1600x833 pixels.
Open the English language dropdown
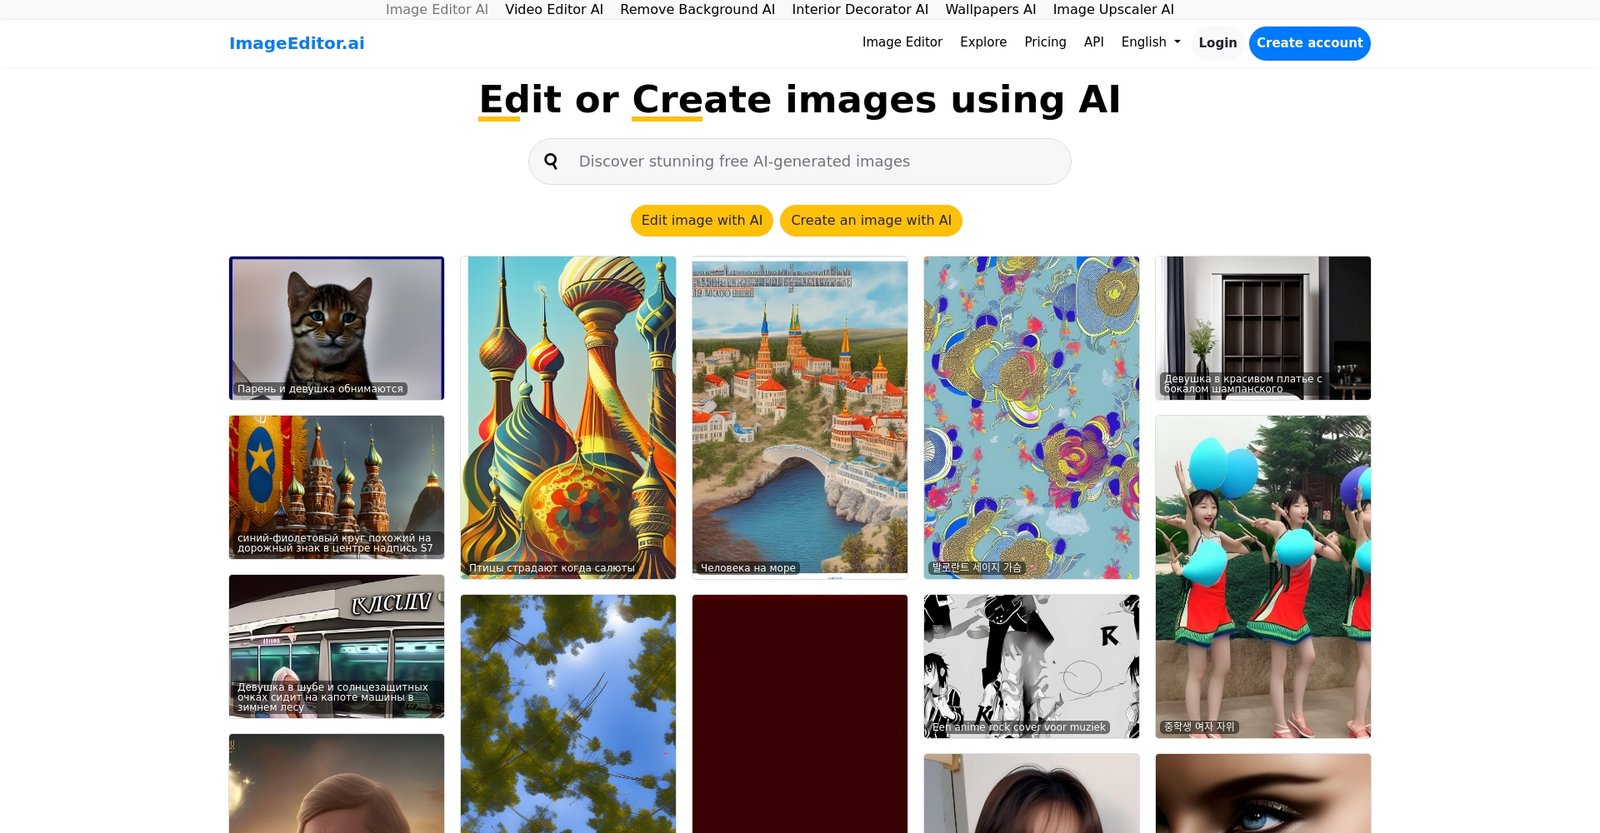[1150, 42]
